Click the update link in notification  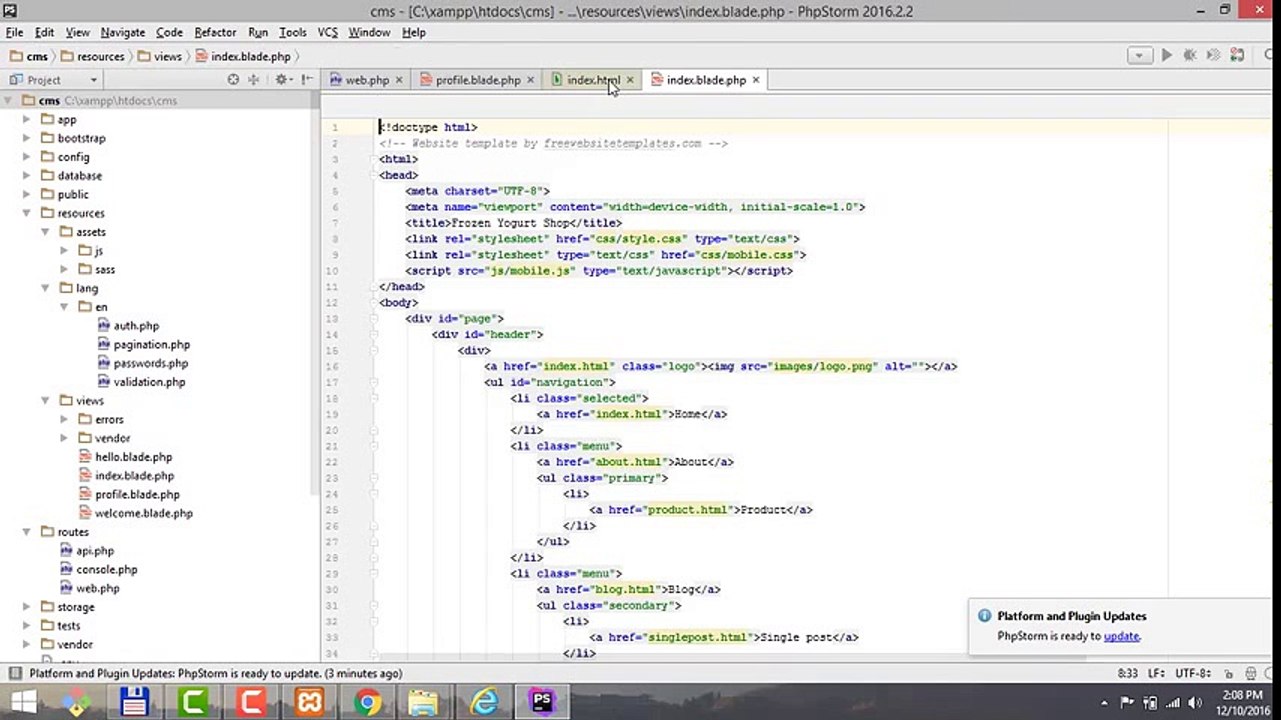tap(1121, 636)
